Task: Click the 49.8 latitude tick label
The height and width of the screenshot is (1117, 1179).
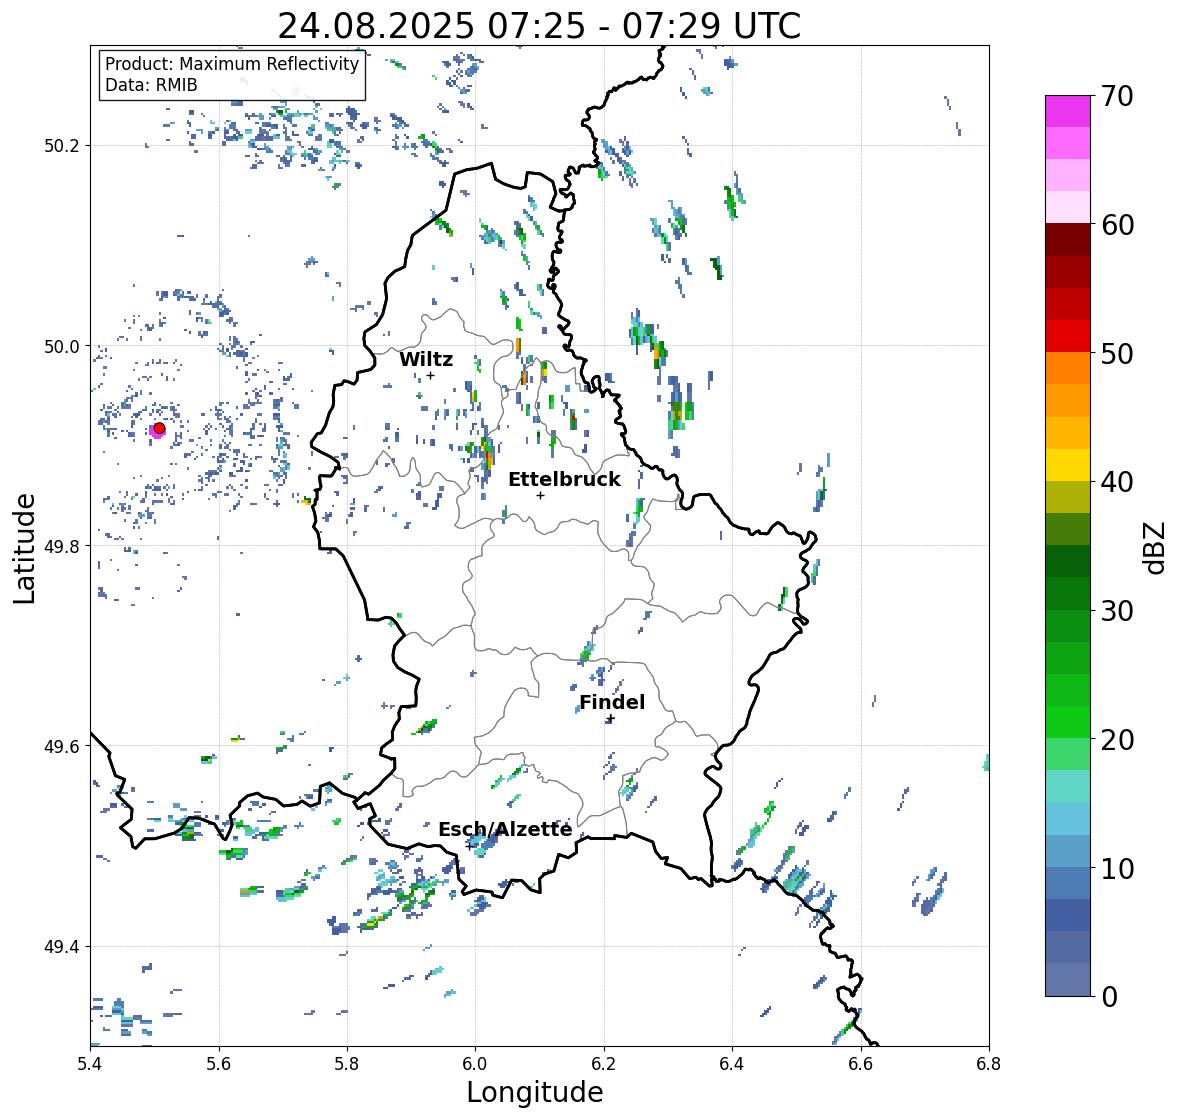Action: (62, 546)
